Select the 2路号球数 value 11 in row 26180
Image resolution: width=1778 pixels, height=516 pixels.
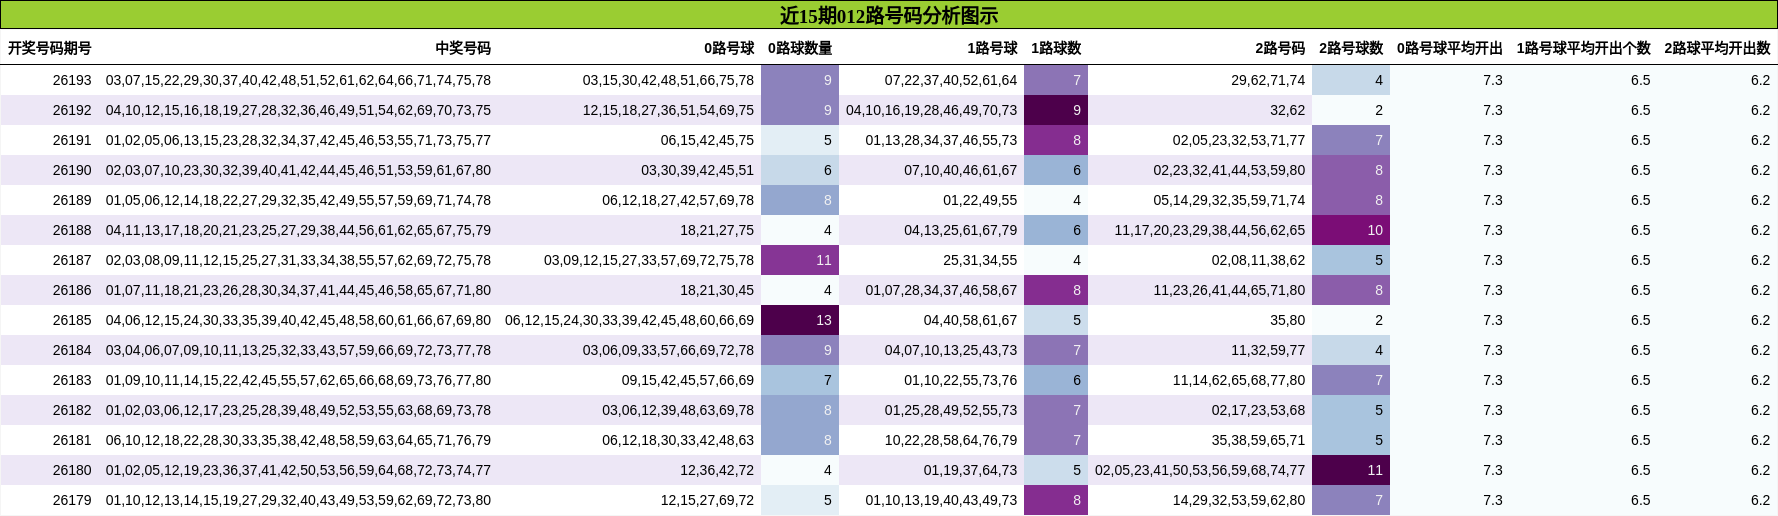coord(1351,470)
